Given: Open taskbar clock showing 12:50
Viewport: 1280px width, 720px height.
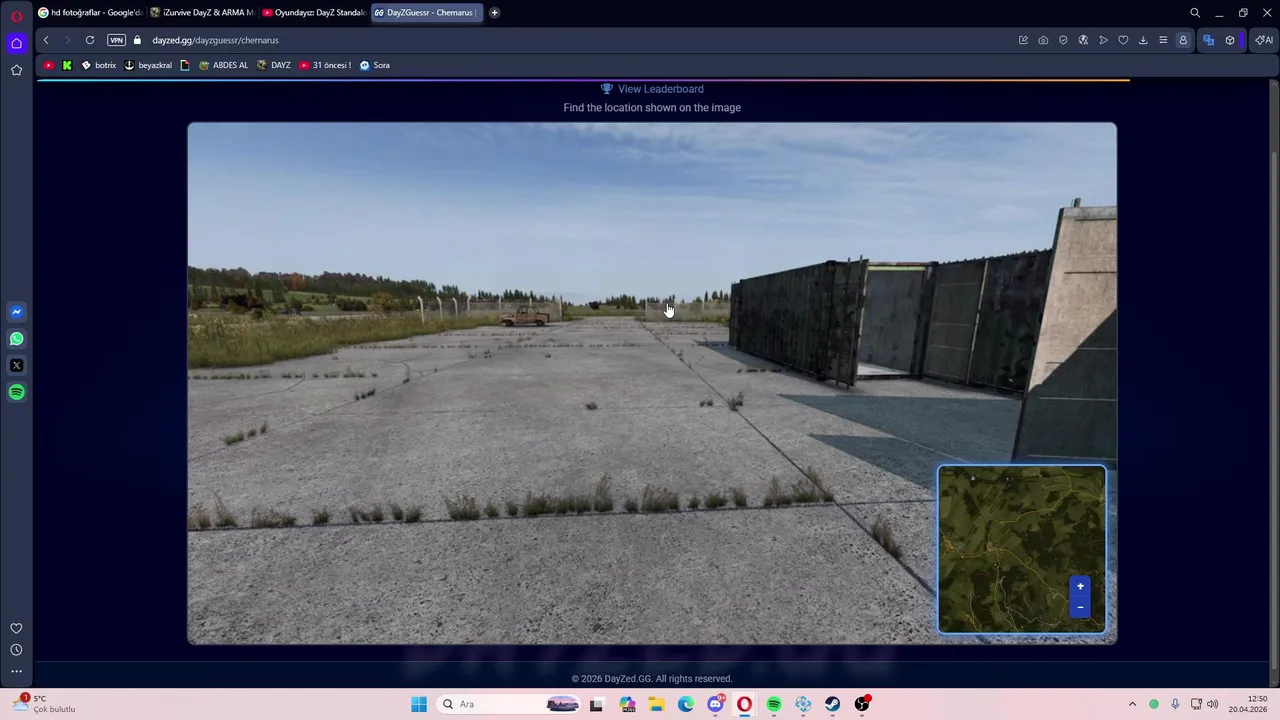Looking at the screenshot, I should coord(1249,704).
